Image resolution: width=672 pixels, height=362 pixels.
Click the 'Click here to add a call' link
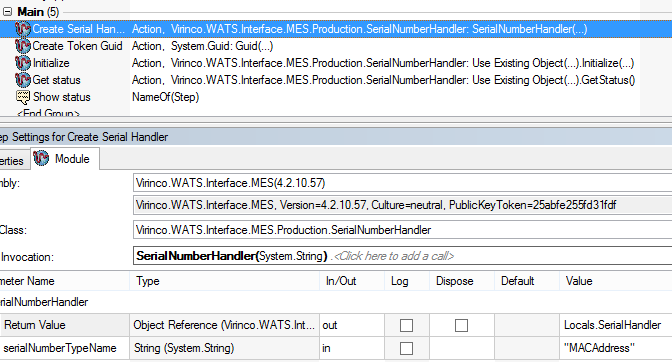(x=393, y=256)
